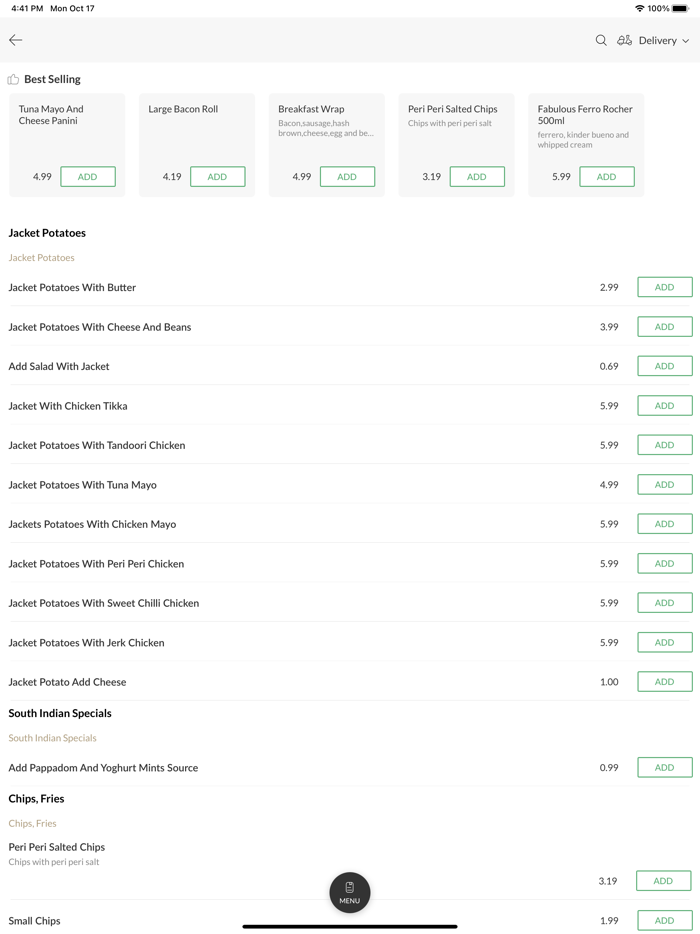Add Jacket Potatoes With Peri Peri Chicken
This screenshot has width=700, height=934.
click(665, 563)
